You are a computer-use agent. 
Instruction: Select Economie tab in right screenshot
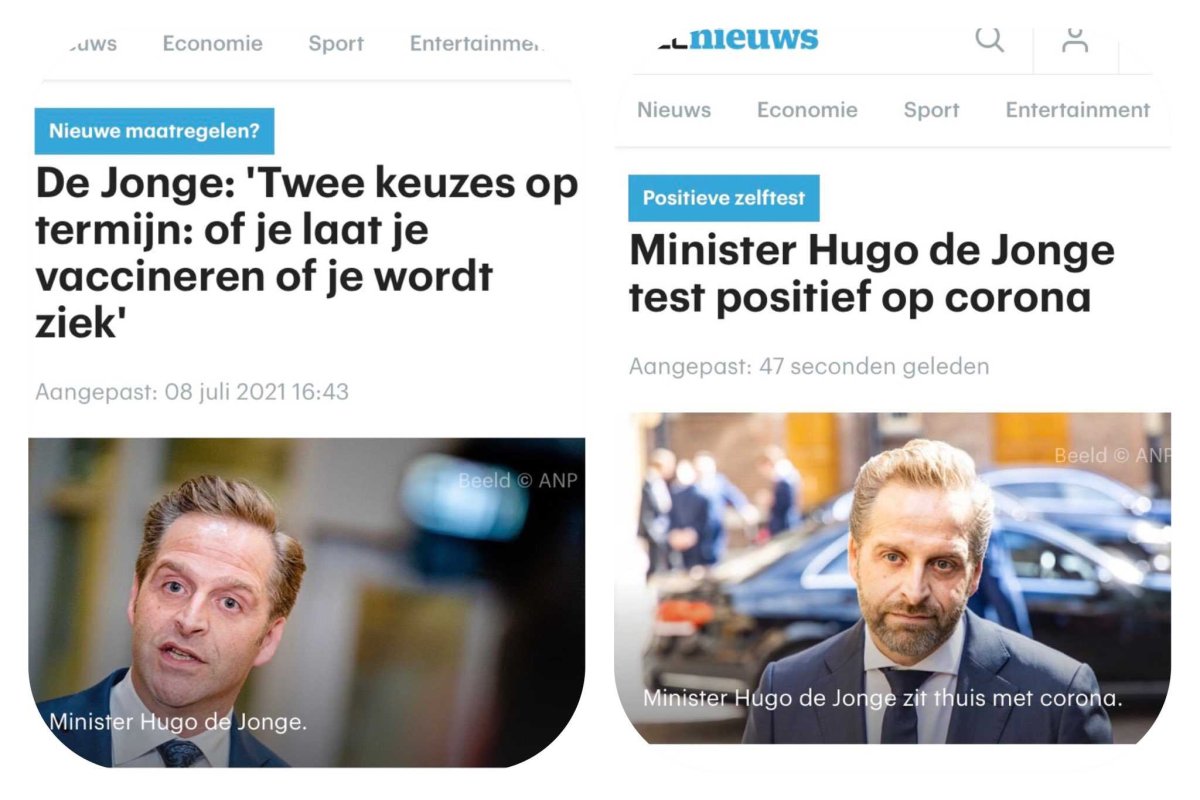pyautogui.click(x=807, y=110)
